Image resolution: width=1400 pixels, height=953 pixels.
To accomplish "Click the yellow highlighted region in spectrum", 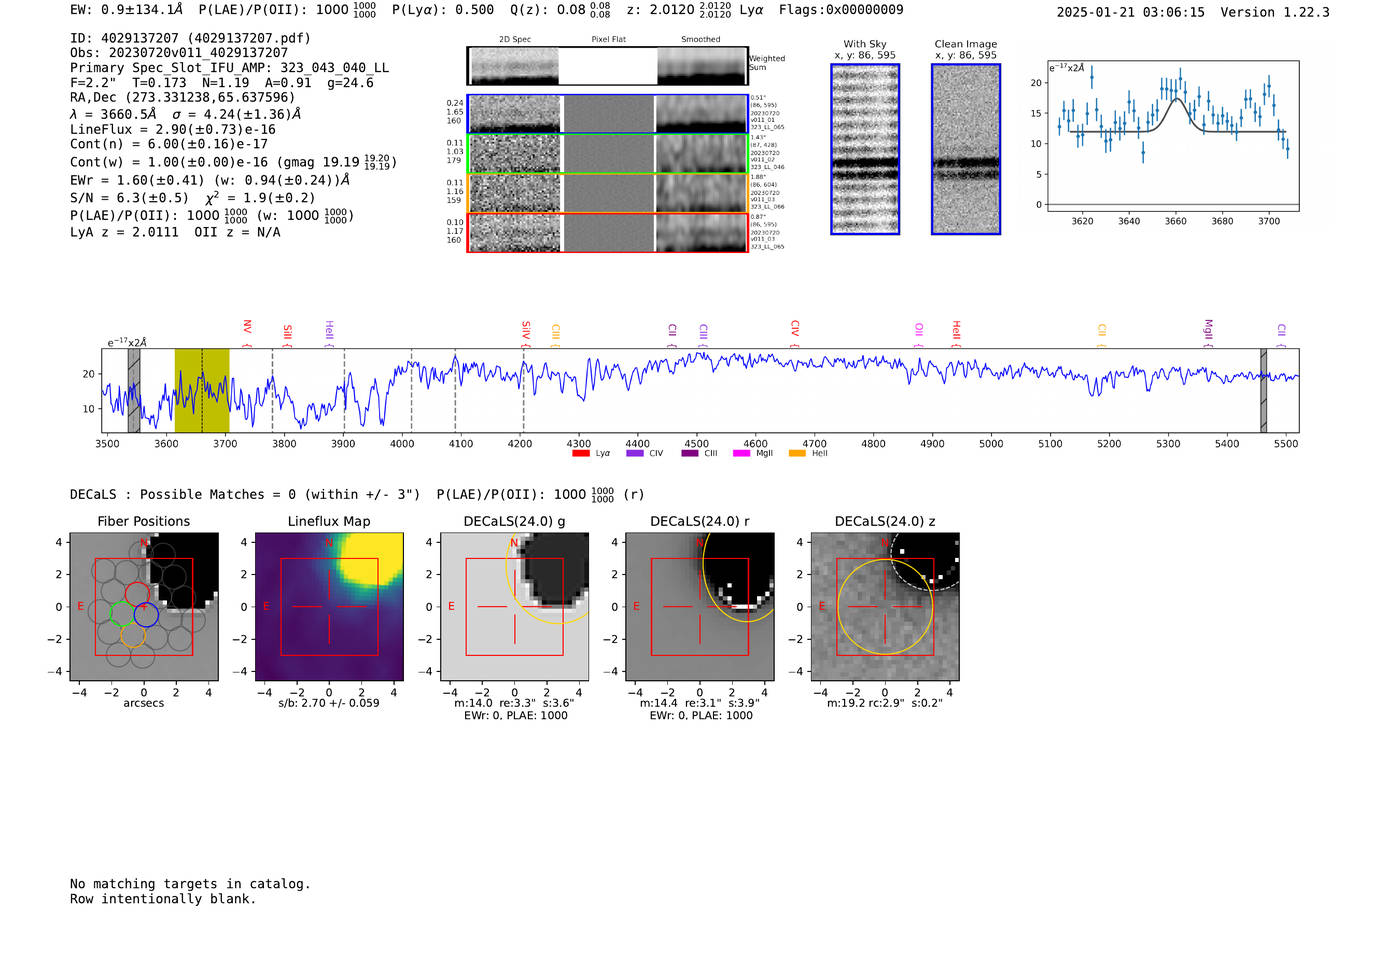I will [x=202, y=391].
